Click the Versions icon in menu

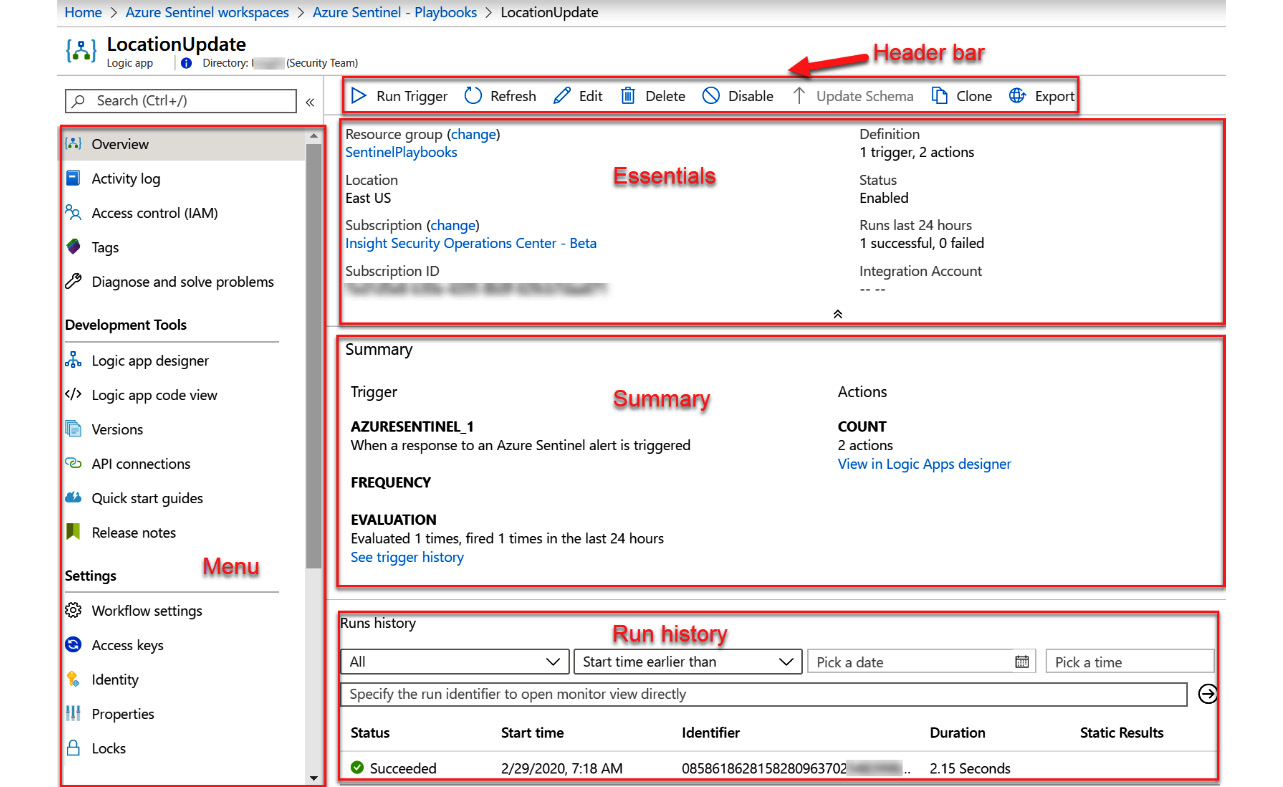pos(73,429)
